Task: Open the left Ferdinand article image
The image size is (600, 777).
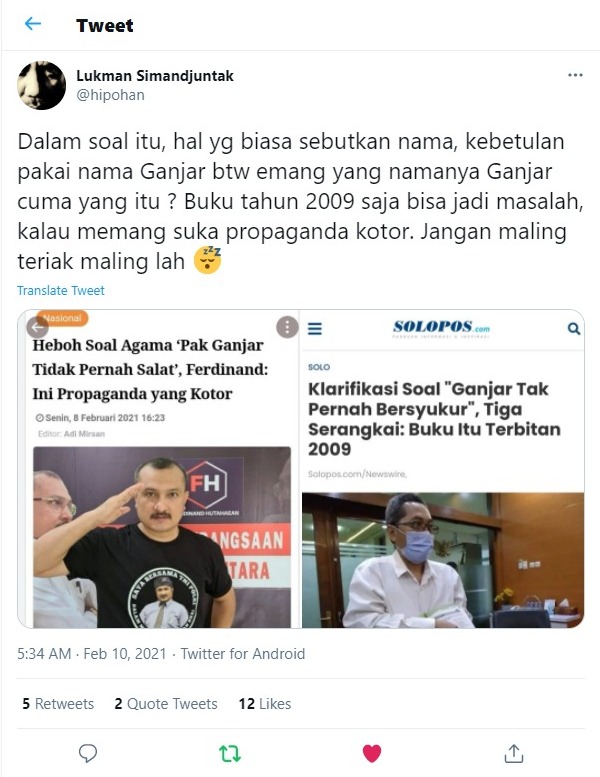Action: pyautogui.click(x=158, y=469)
